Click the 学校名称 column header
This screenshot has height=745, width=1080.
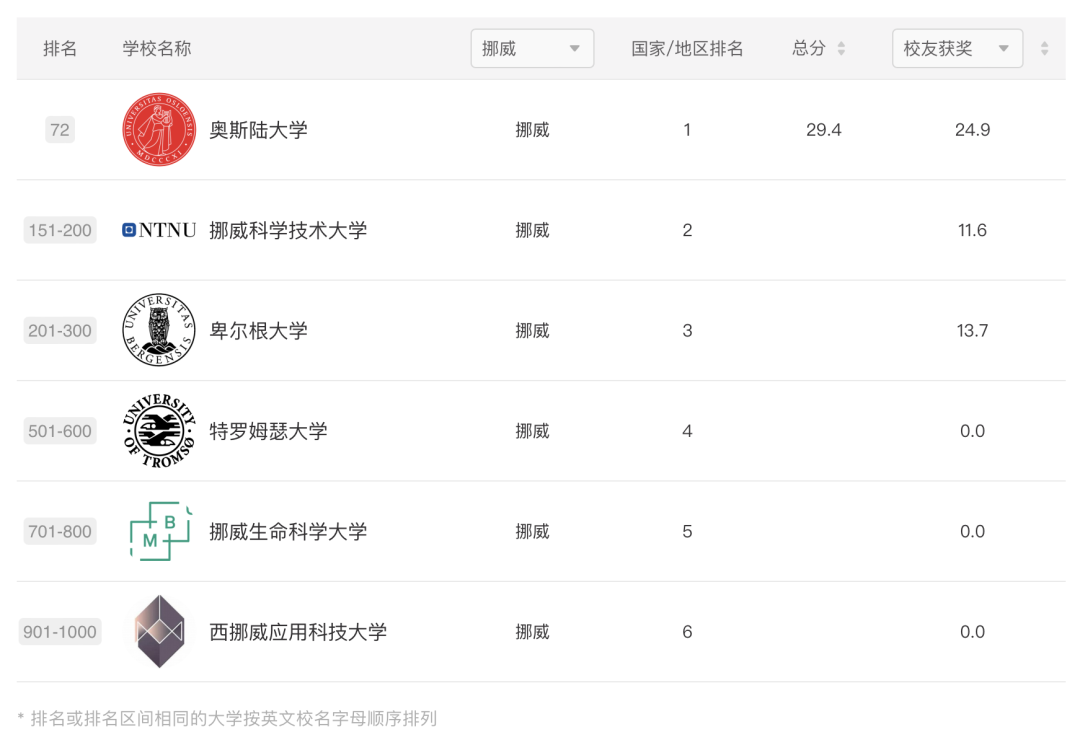pos(156,48)
